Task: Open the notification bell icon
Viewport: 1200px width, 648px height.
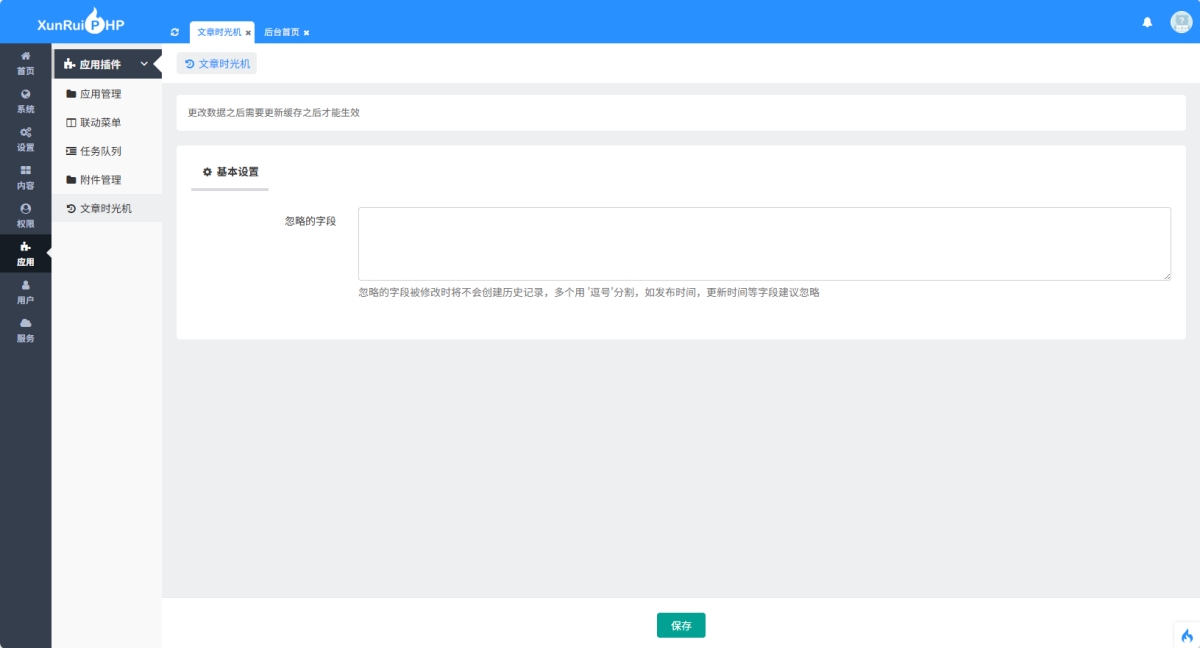Action: click(1147, 21)
